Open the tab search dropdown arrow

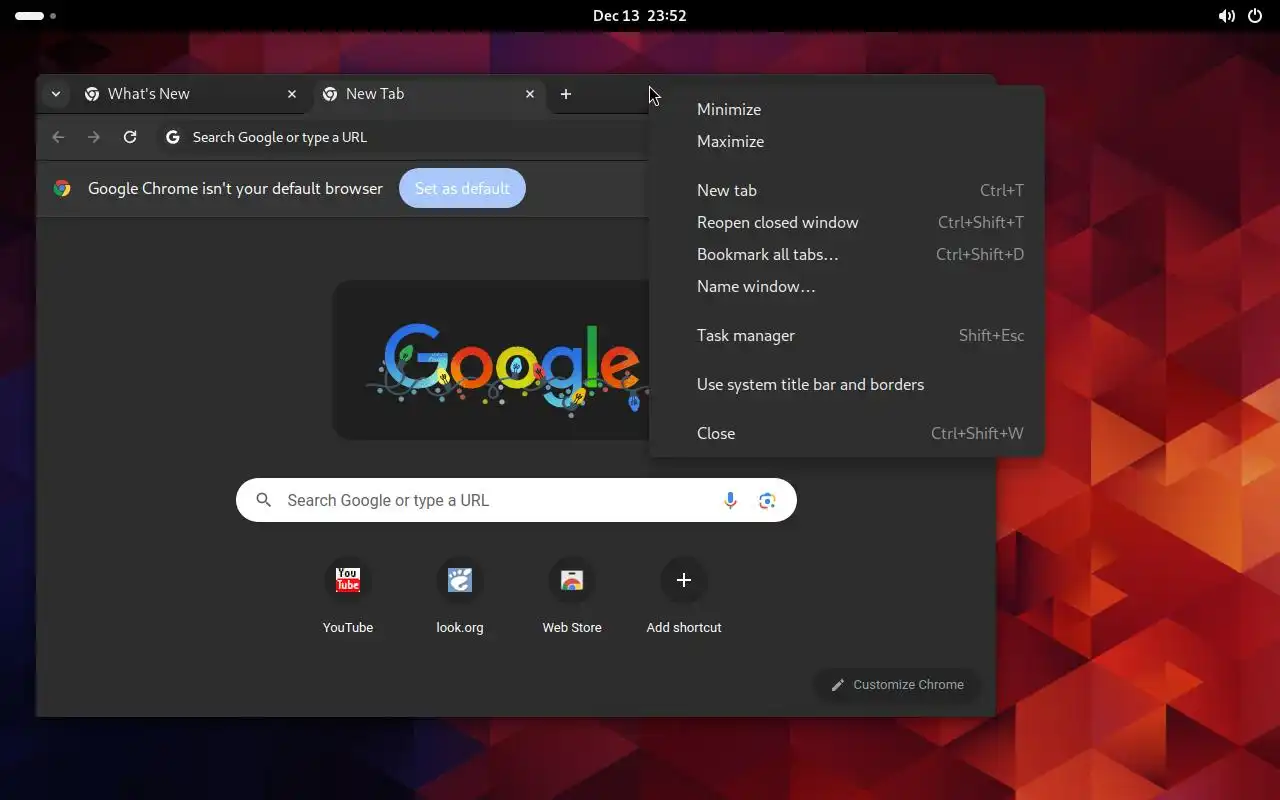point(56,94)
